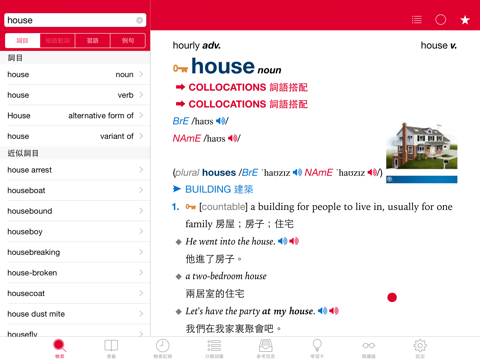Select the 短語動詞 filter segment

(x=58, y=41)
